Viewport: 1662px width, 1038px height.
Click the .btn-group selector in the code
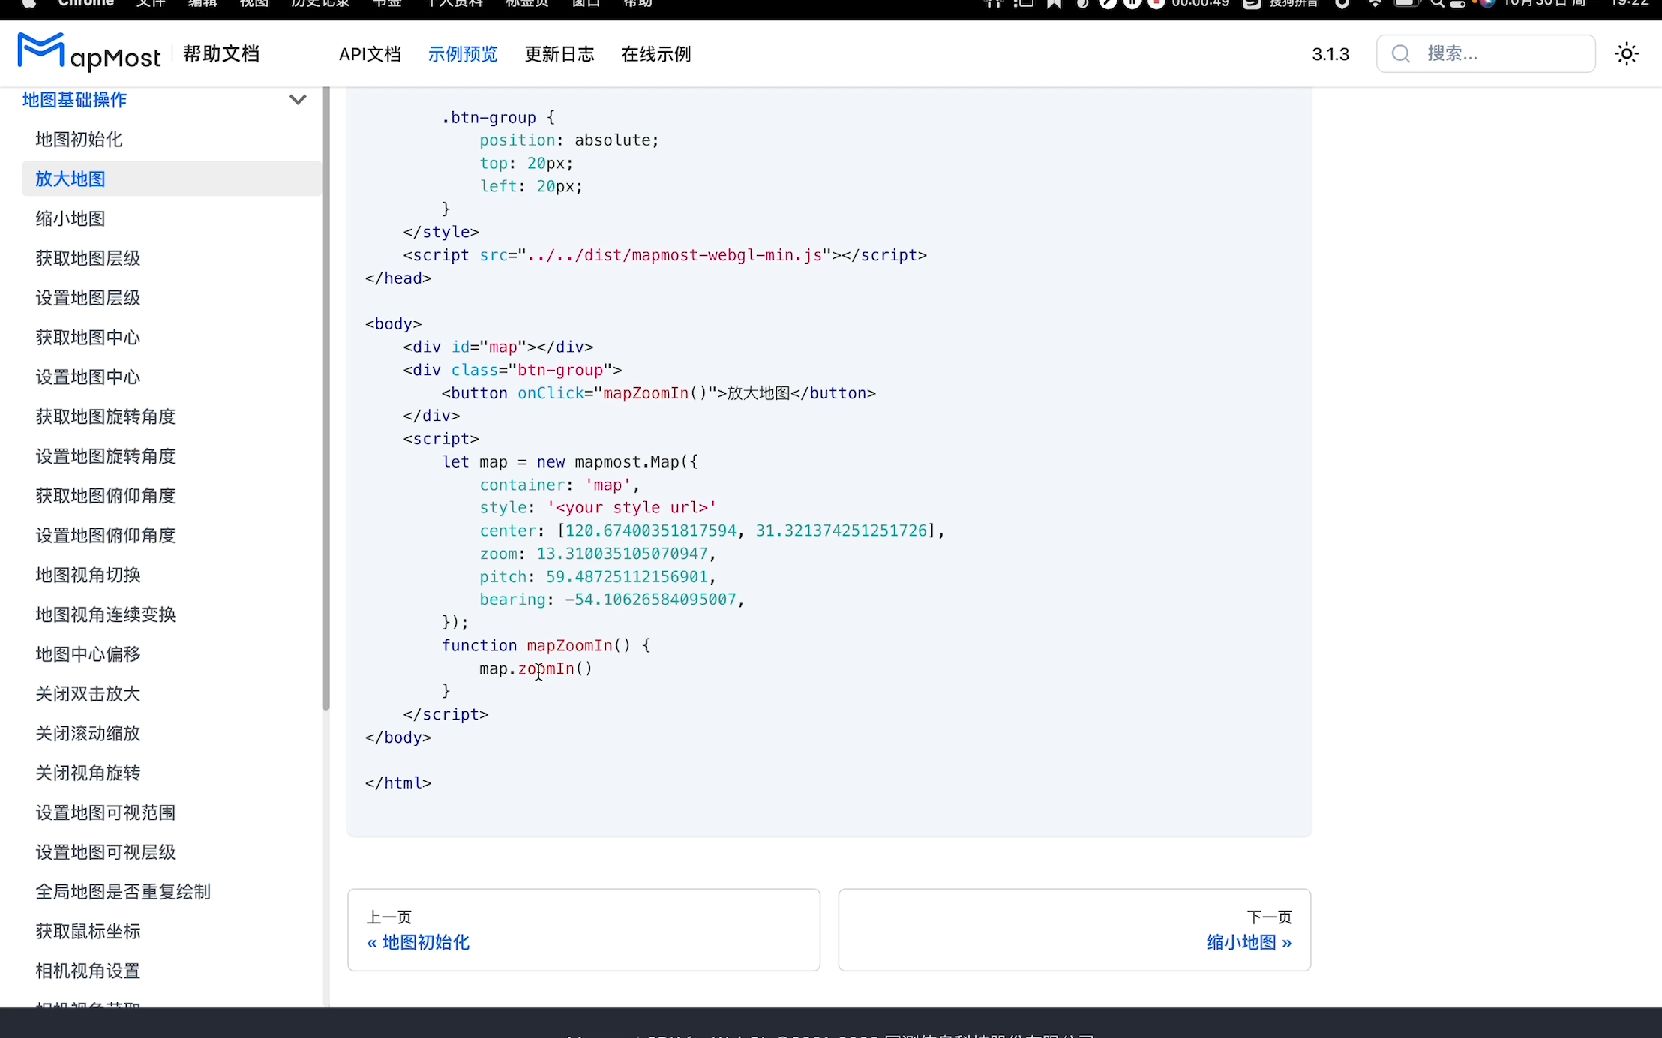(489, 117)
